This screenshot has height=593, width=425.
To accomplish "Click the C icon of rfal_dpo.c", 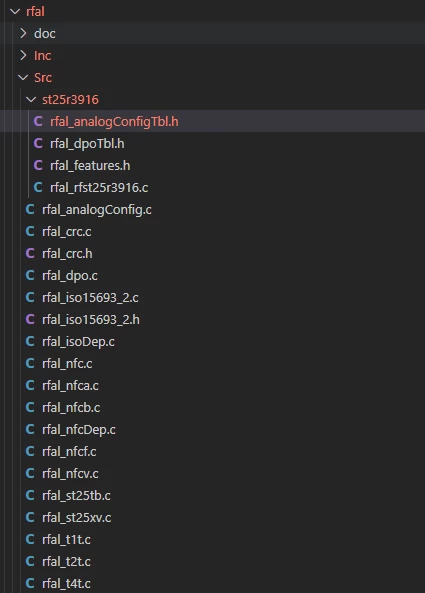I will point(30,275).
